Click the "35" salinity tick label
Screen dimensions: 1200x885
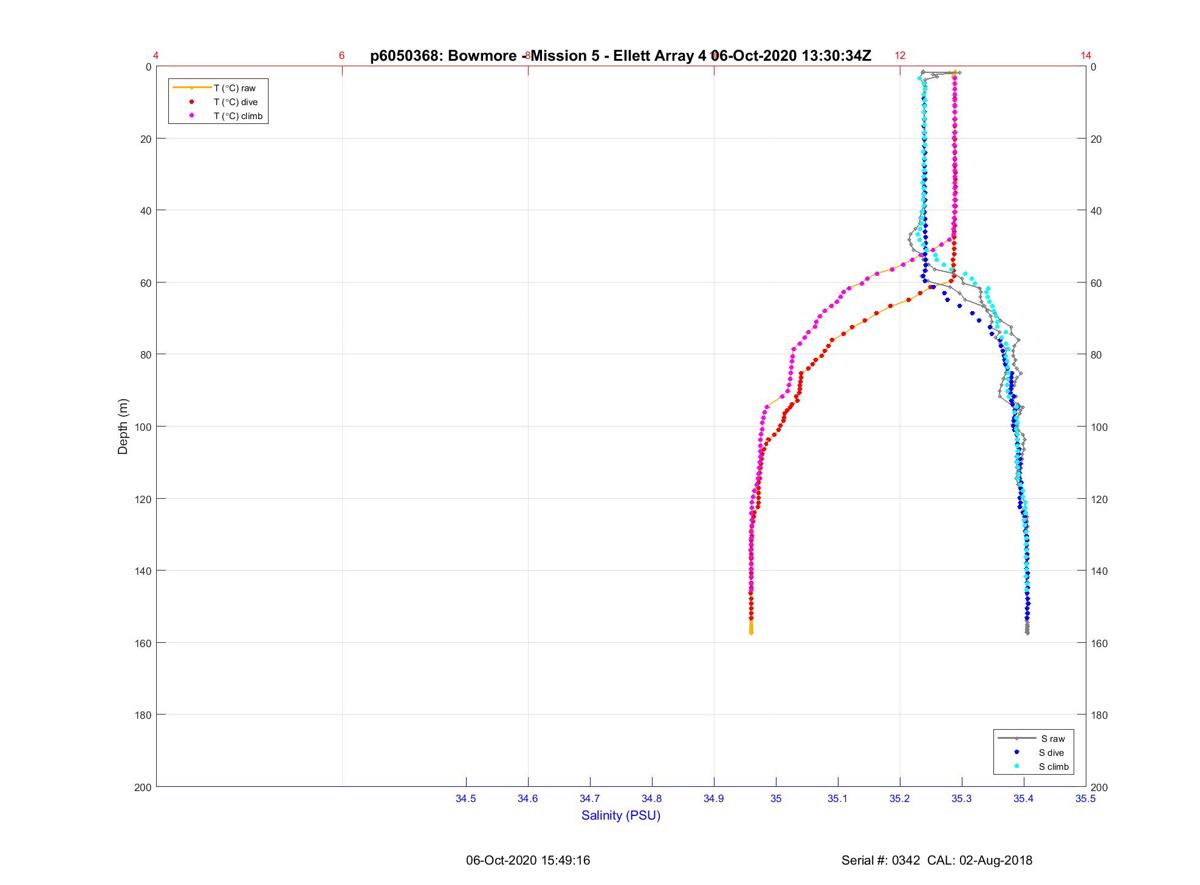[x=776, y=798]
